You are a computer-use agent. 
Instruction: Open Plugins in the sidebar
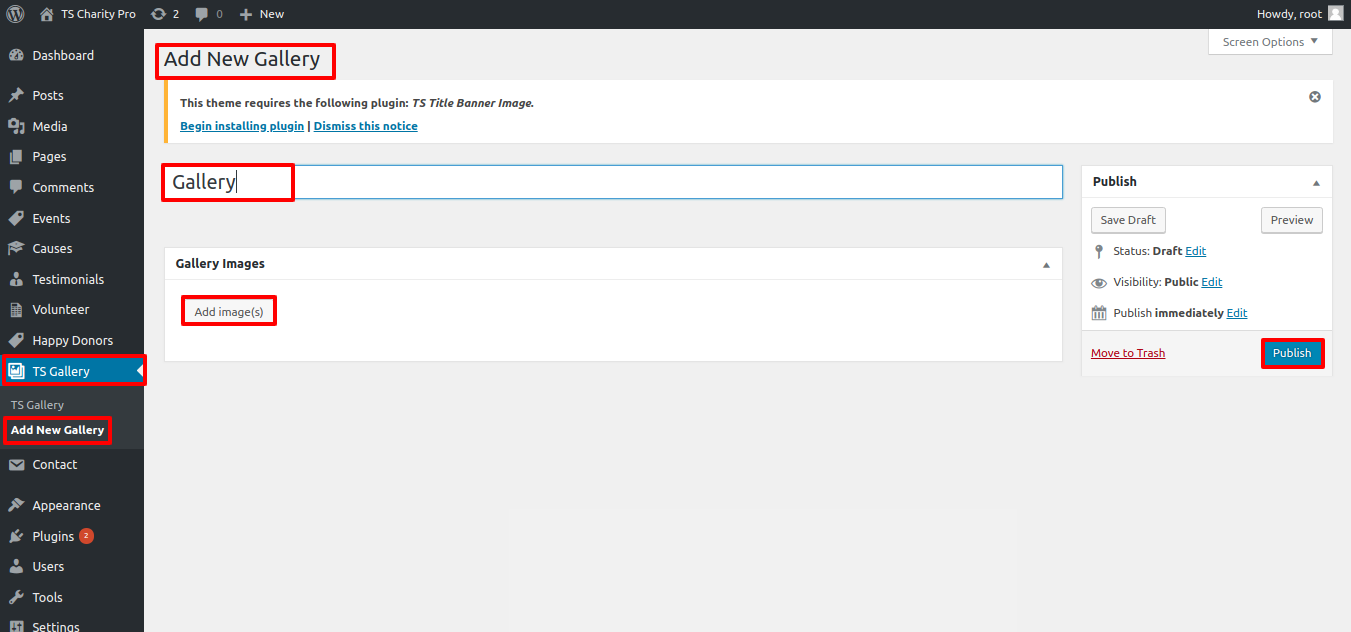tap(53, 536)
